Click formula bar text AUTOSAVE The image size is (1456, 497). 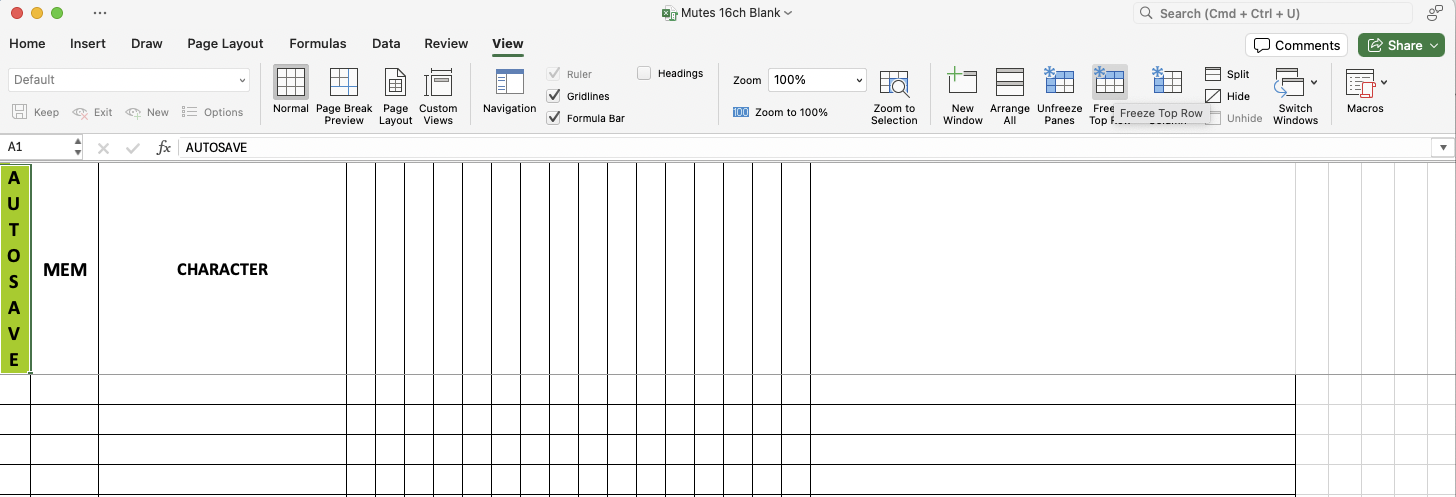(x=216, y=147)
